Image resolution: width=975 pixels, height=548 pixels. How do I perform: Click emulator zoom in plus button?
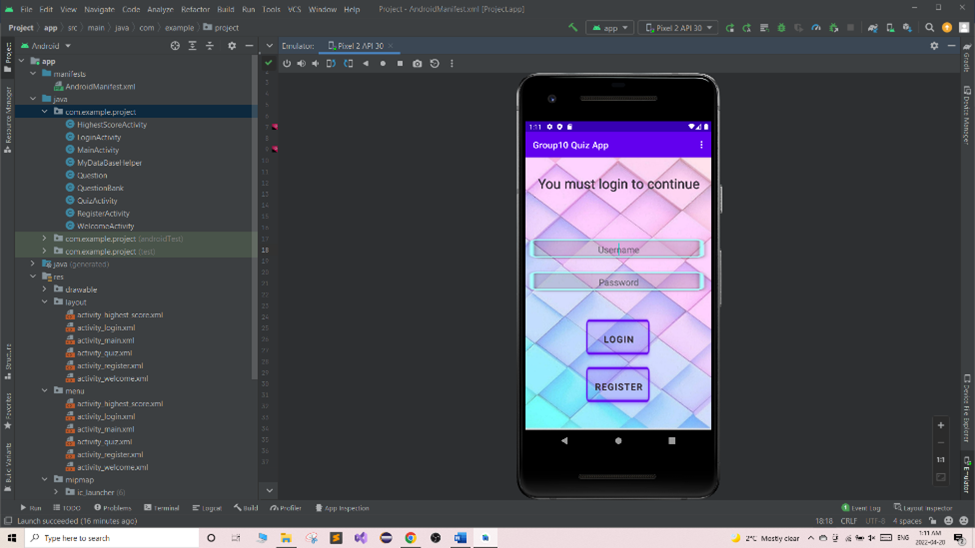point(941,425)
